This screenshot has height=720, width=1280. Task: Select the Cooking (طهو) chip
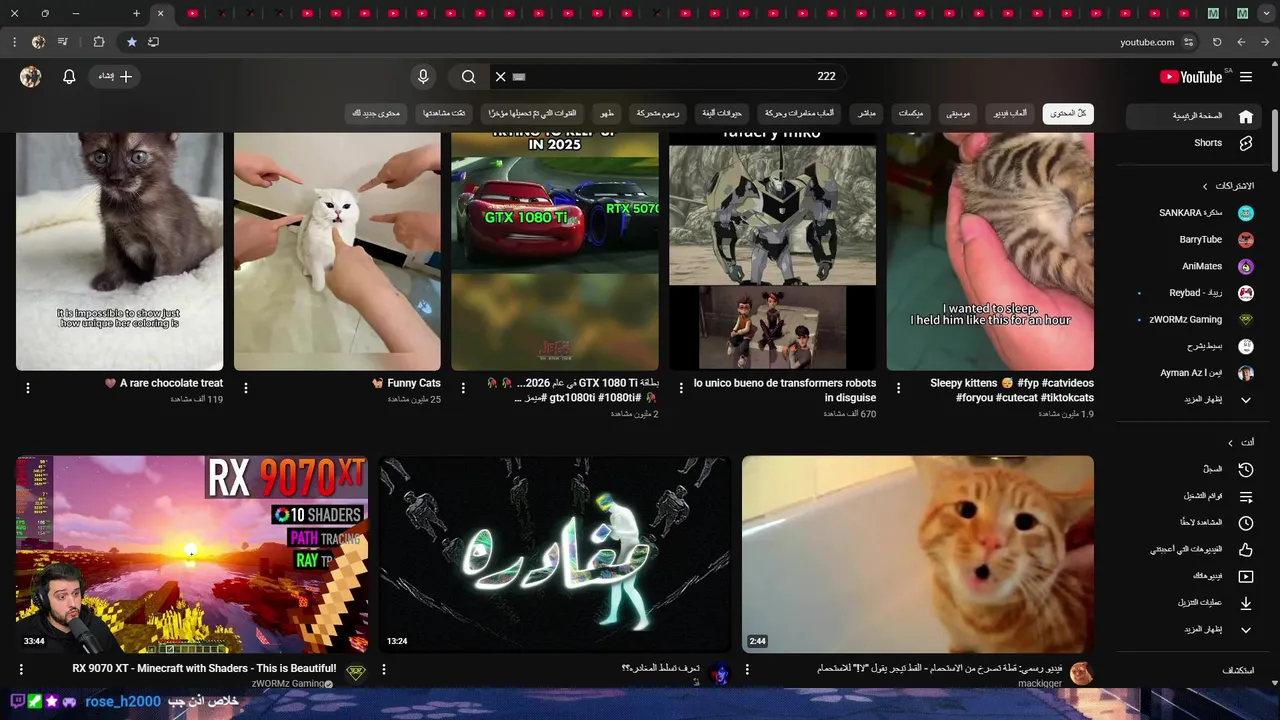tap(607, 114)
